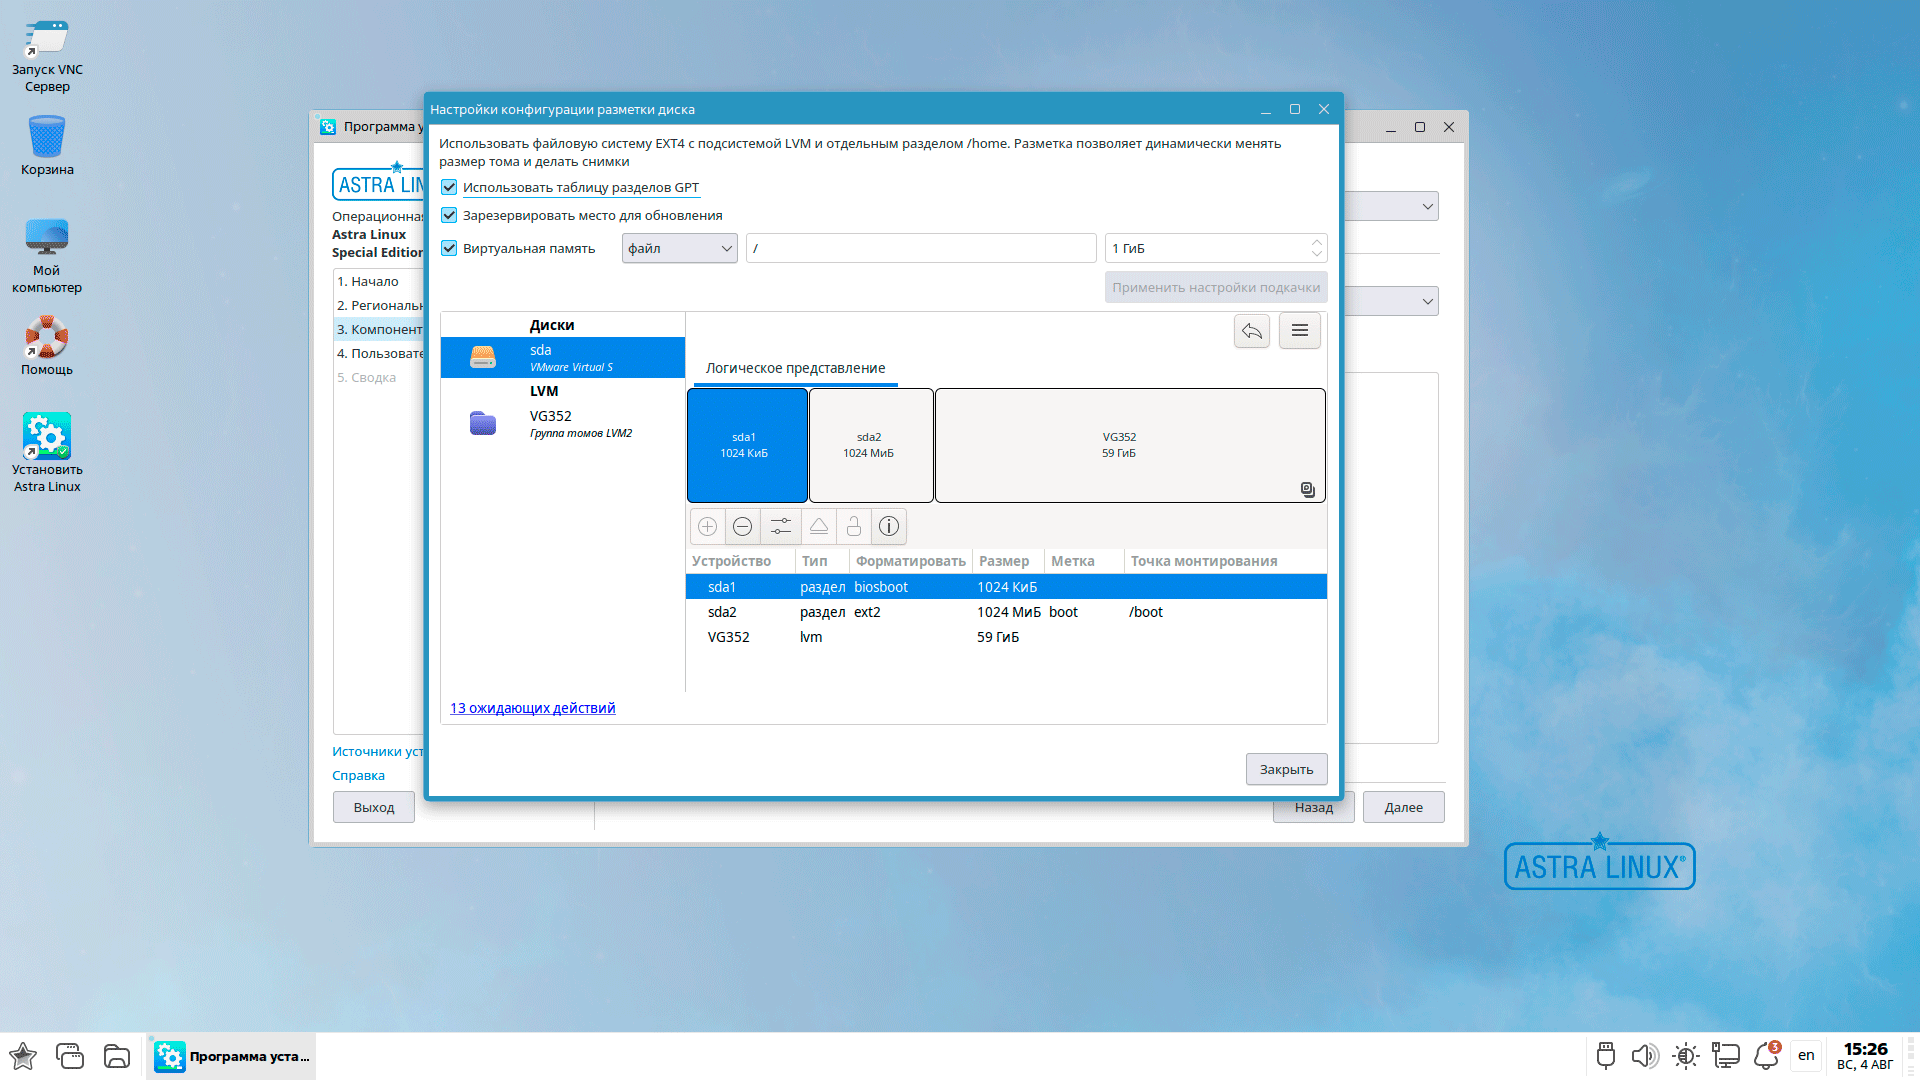Open '13 ожидающих действий' link

532,708
